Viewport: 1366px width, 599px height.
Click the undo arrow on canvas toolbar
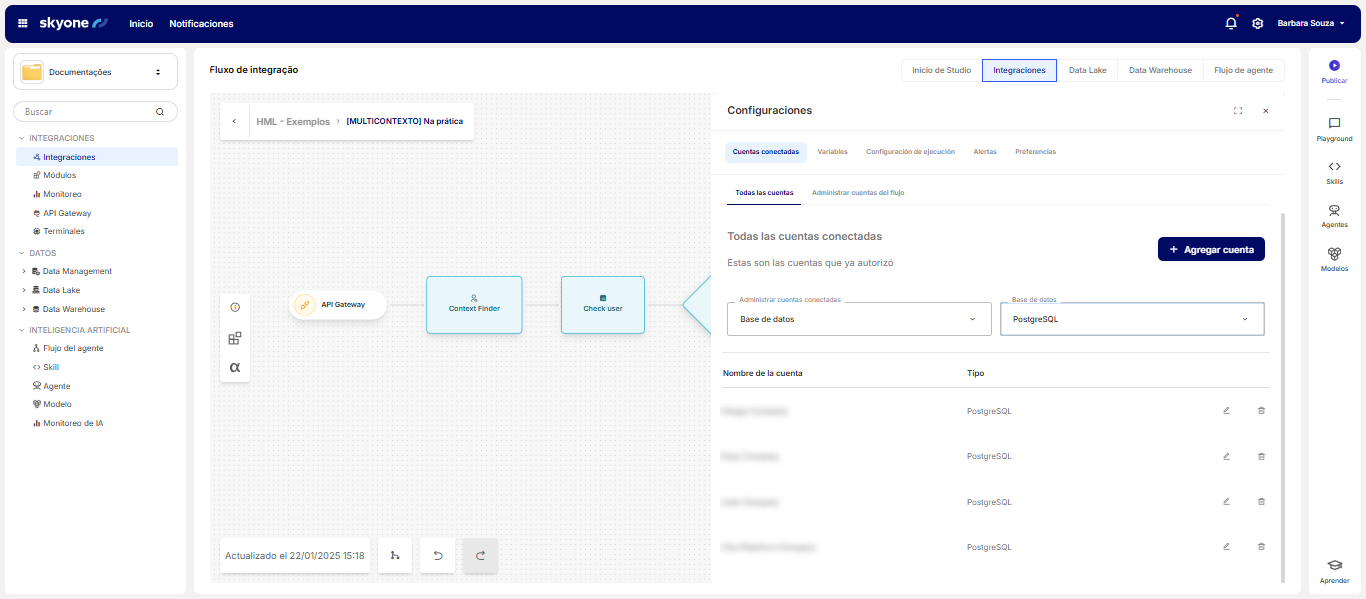pos(438,556)
